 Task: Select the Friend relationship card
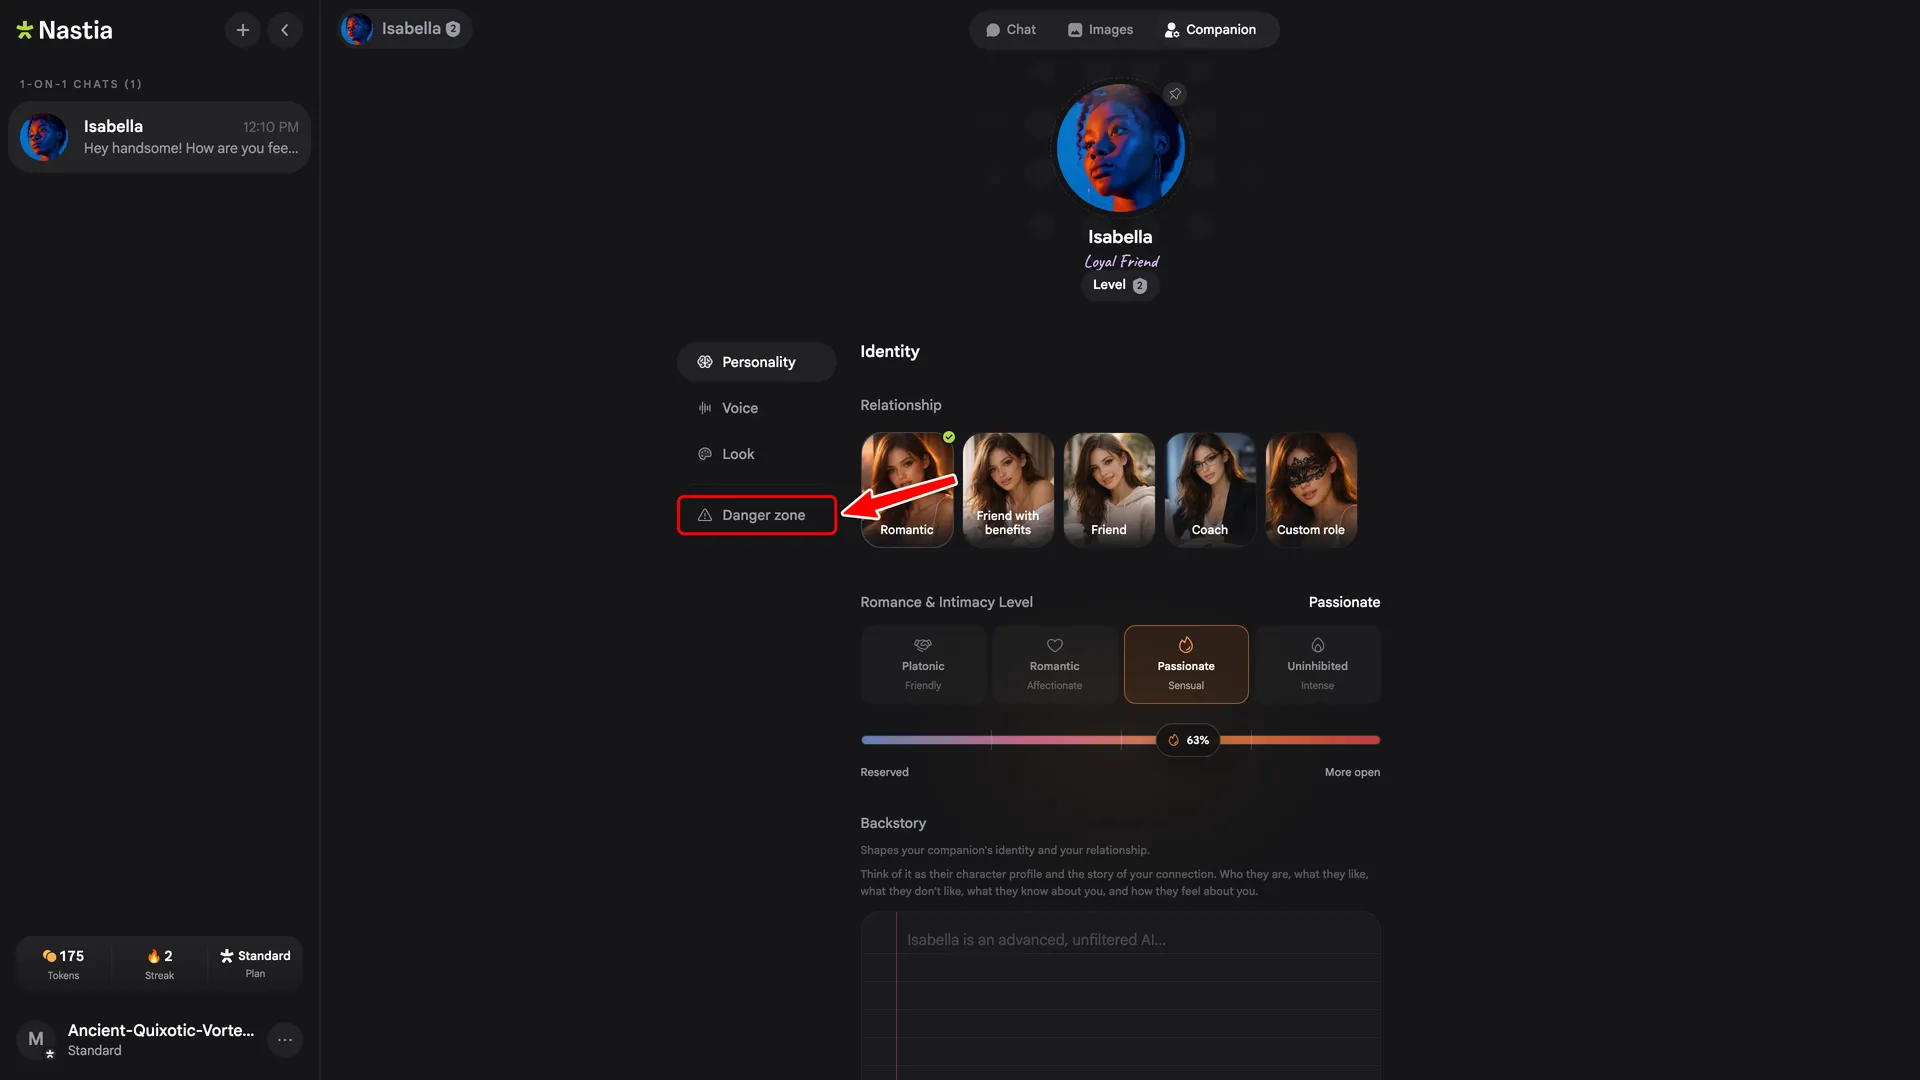click(1109, 489)
